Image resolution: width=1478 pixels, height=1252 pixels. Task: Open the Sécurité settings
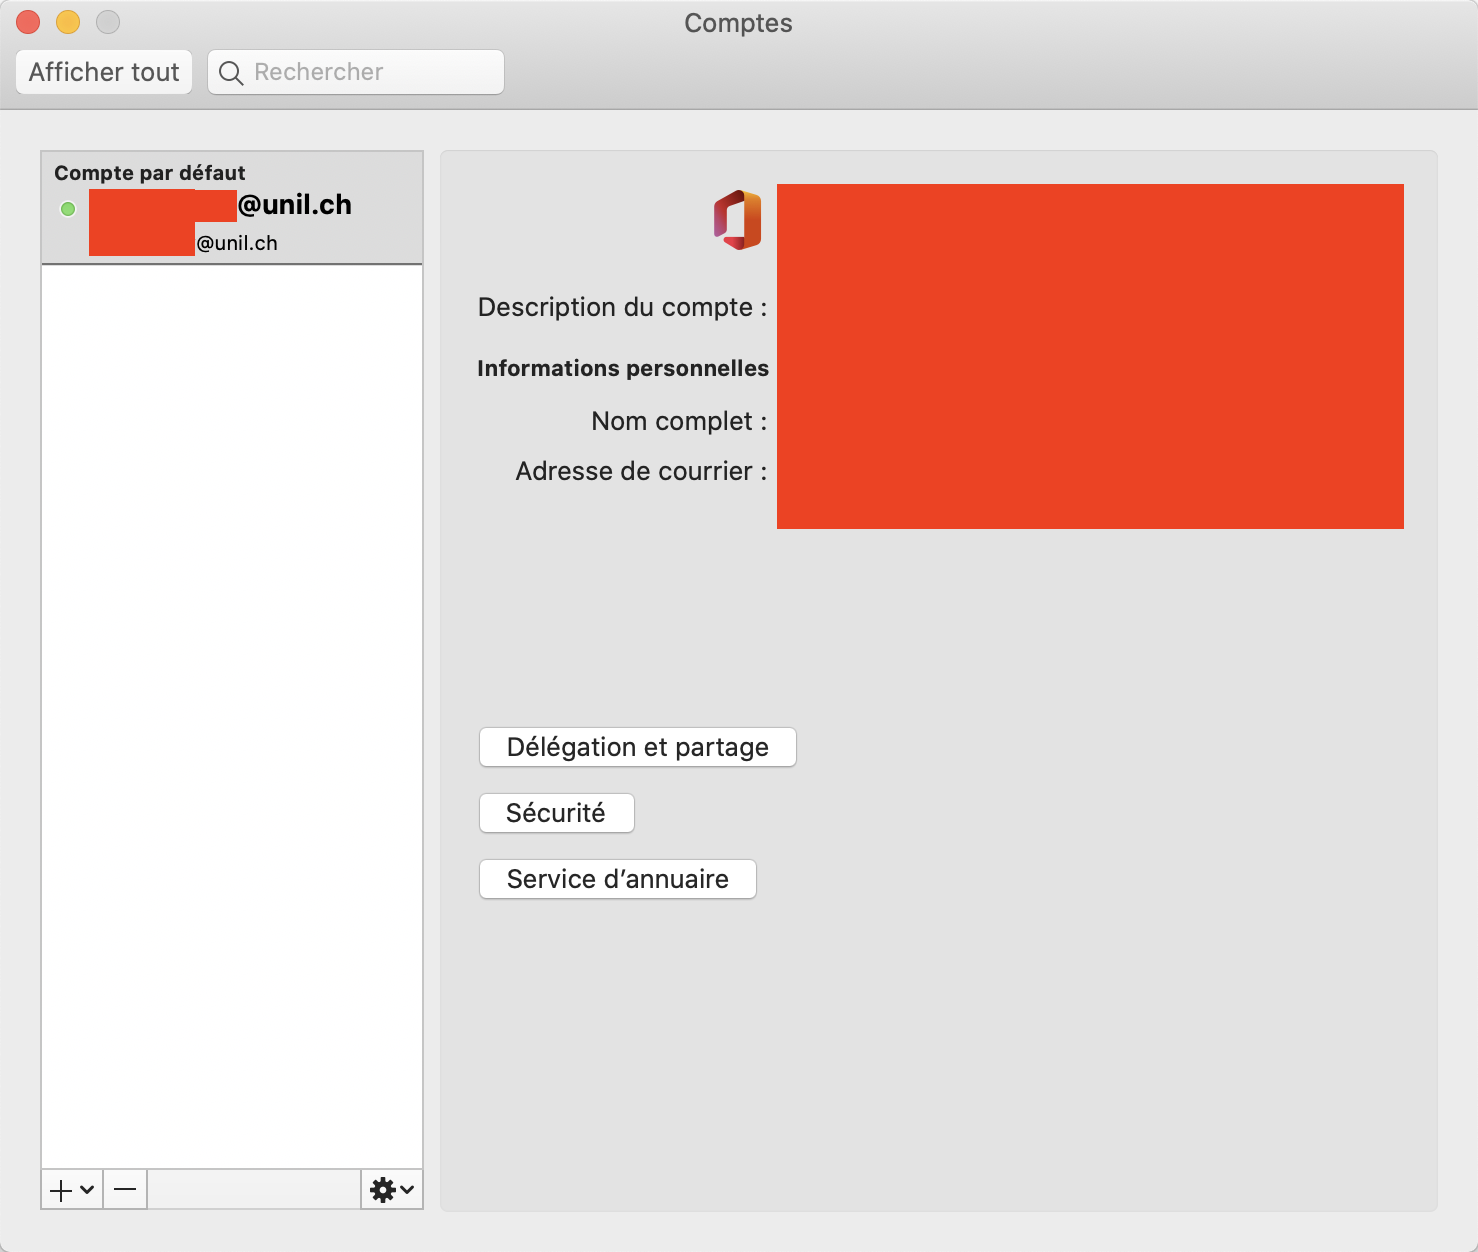pyautogui.click(x=556, y=813)
